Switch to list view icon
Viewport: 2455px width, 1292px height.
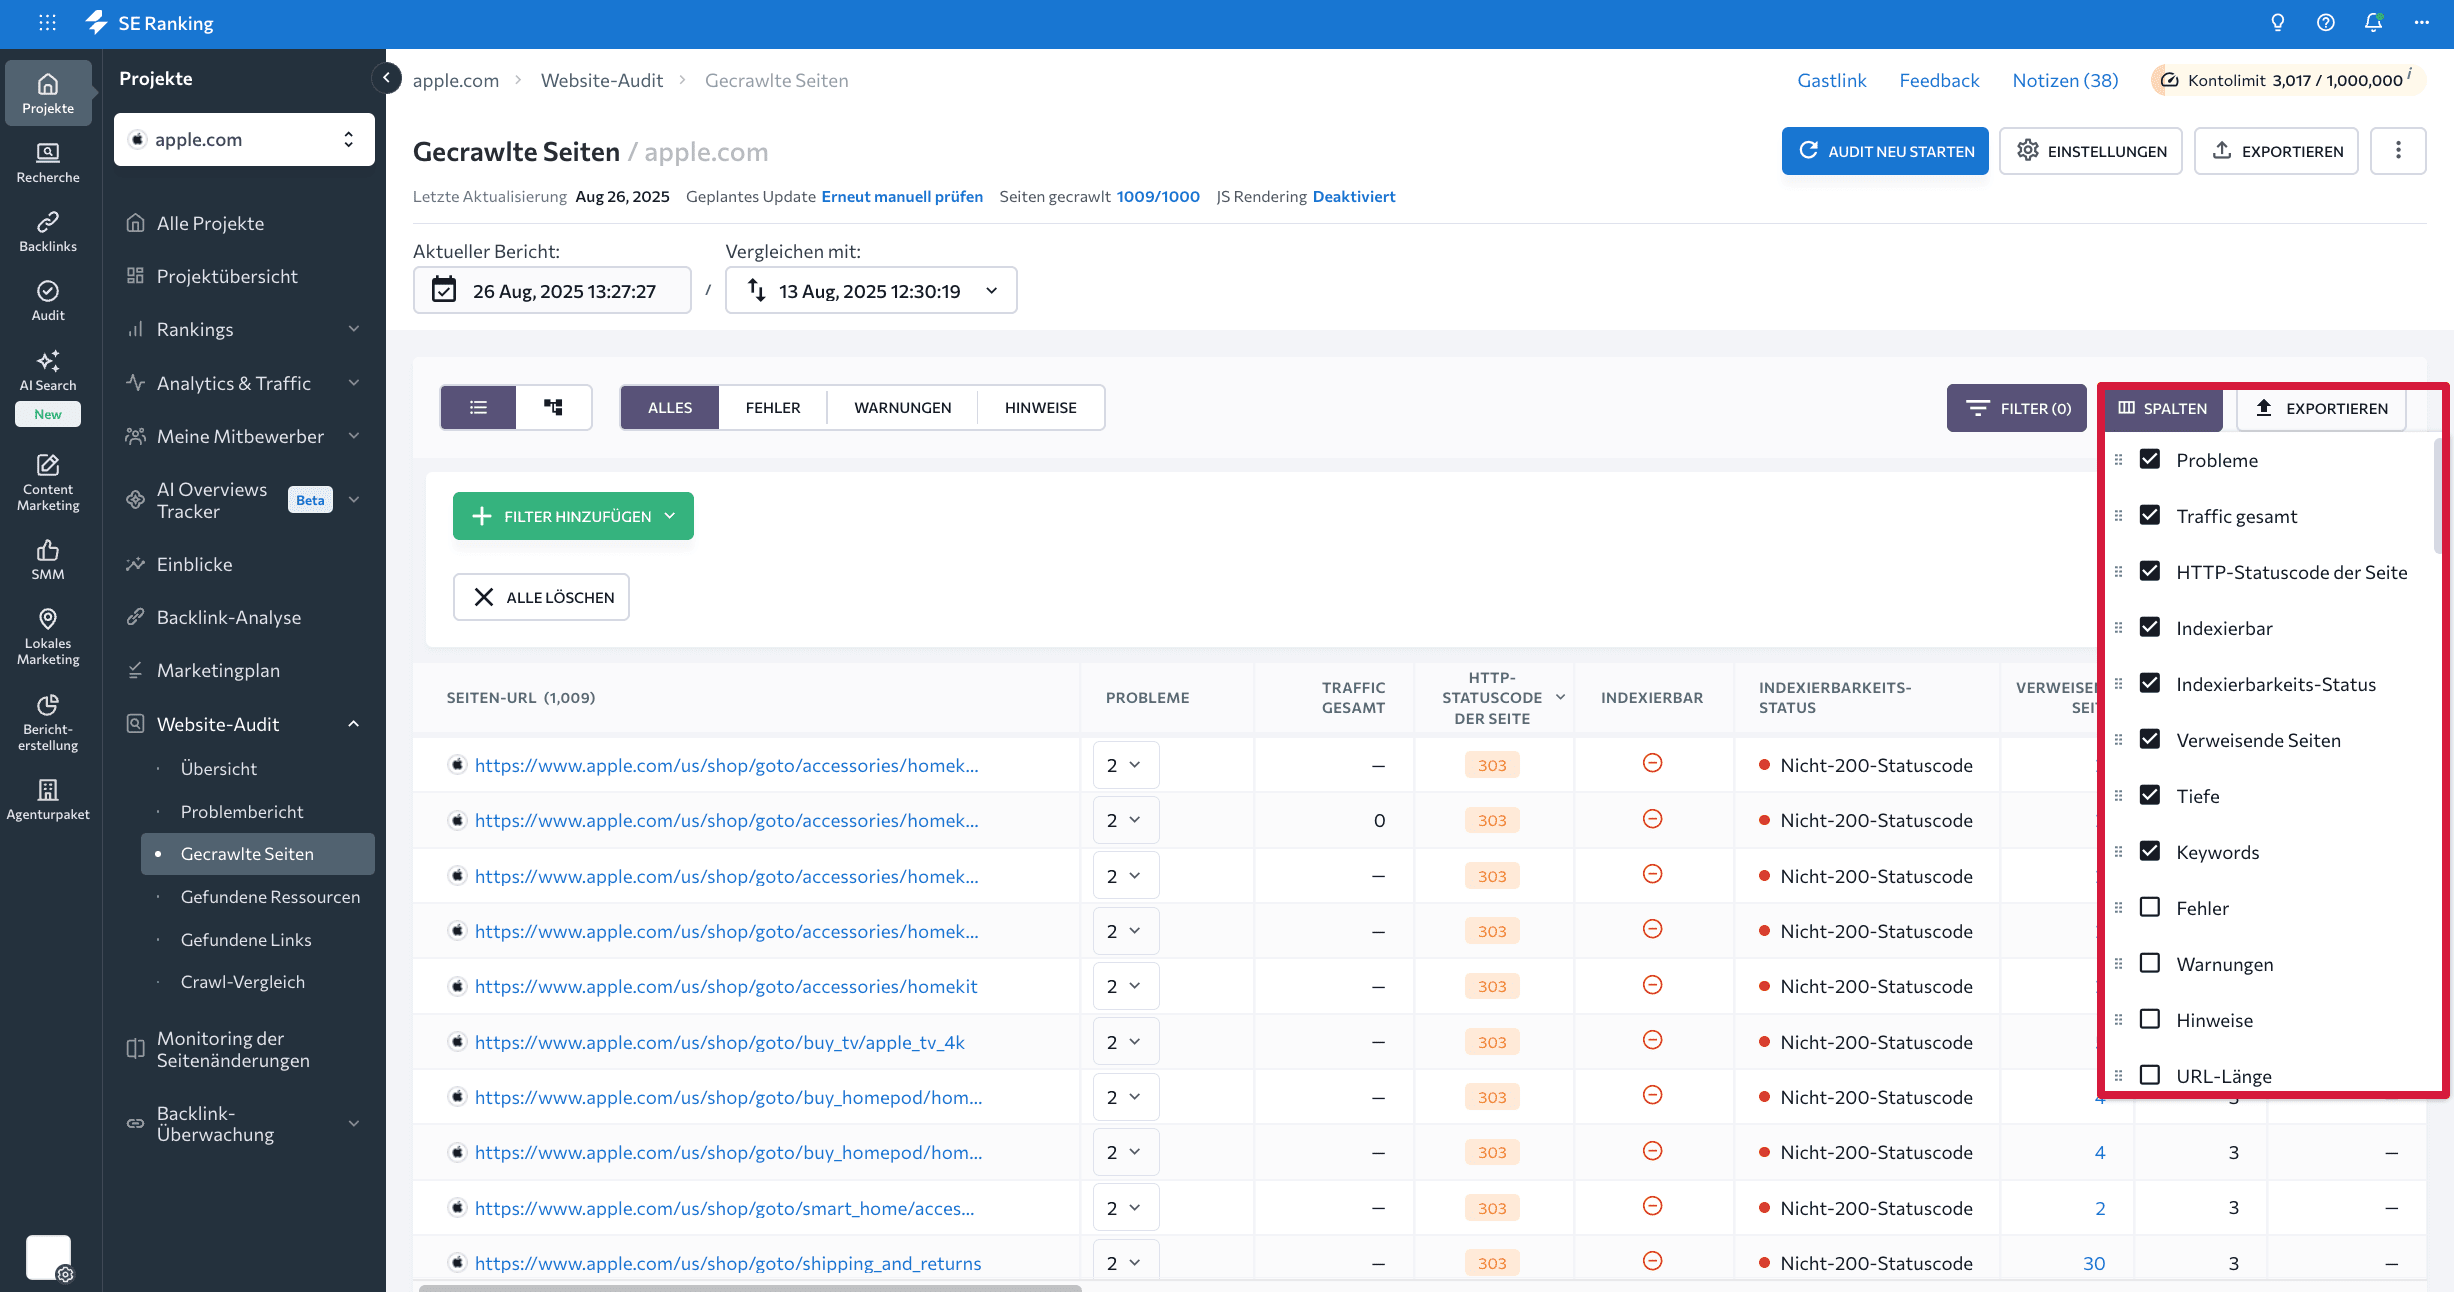click(x=478, y=407)
